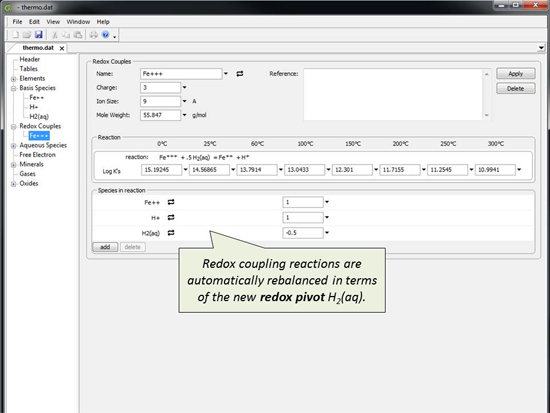The width and height of the screenshot is (550, 413).
Task: Click the swap icon beside H2(aq) species
Action: pyautogui.click(x=171, y=233)
